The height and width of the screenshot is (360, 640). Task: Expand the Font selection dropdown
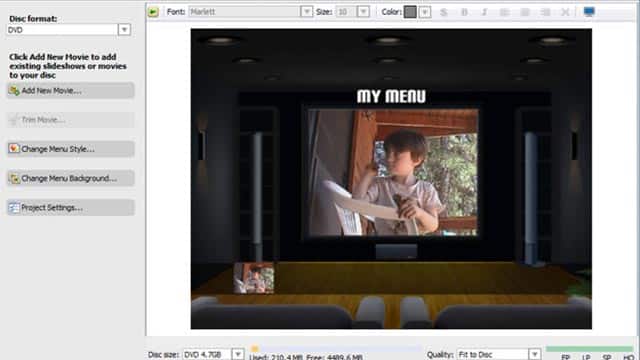click(x=307, y=12)
